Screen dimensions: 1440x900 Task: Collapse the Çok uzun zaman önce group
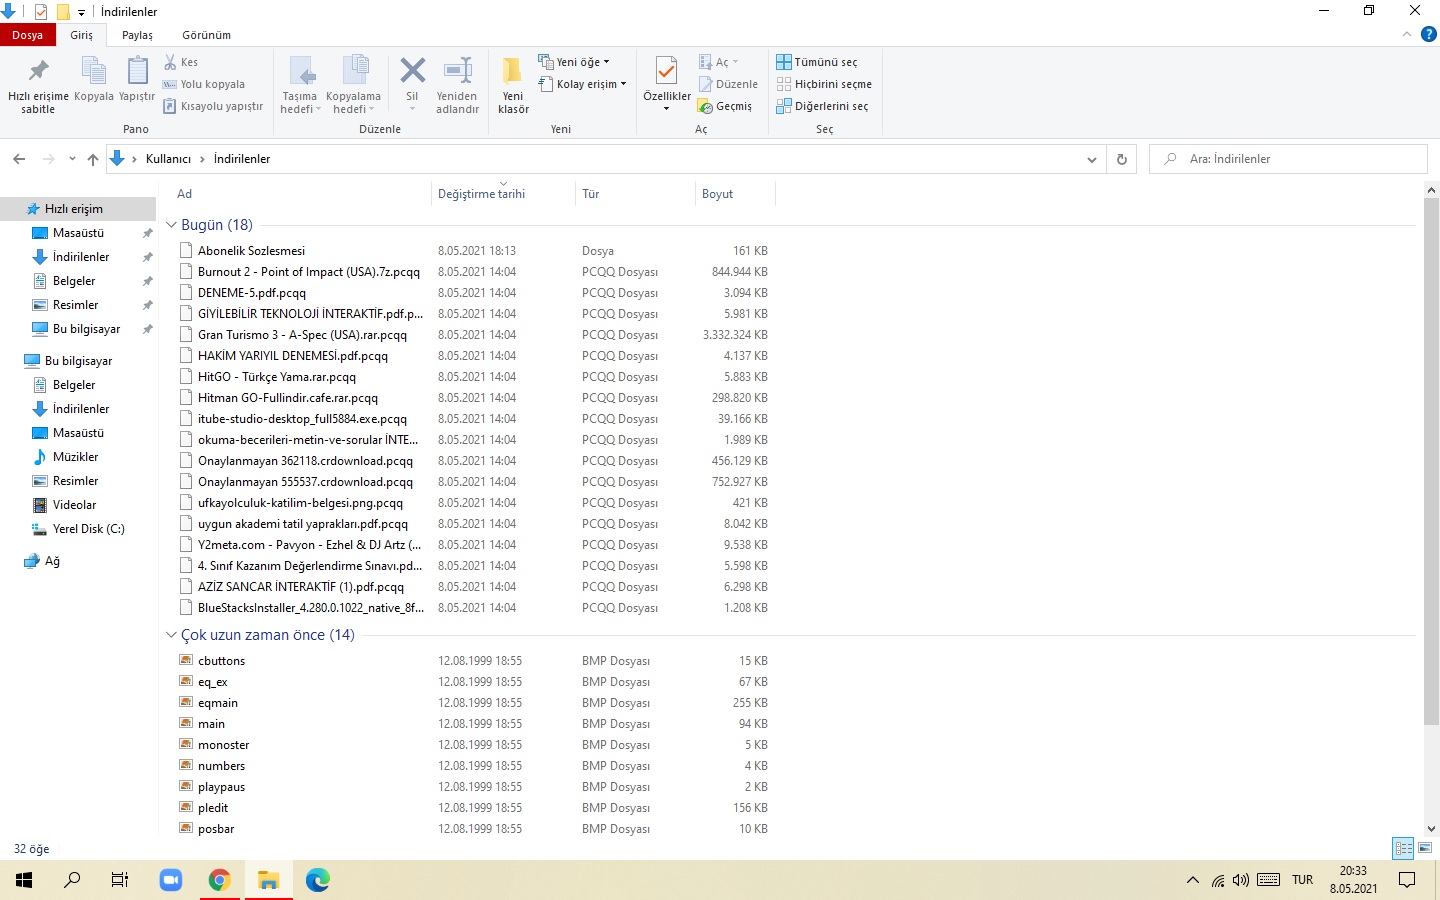click(171, 635)
